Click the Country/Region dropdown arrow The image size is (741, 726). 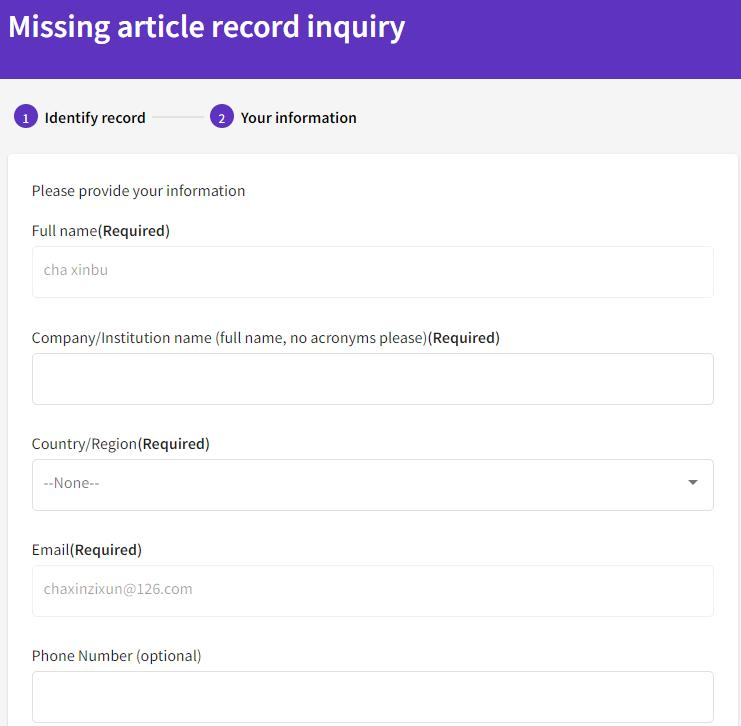pos(693,483)
